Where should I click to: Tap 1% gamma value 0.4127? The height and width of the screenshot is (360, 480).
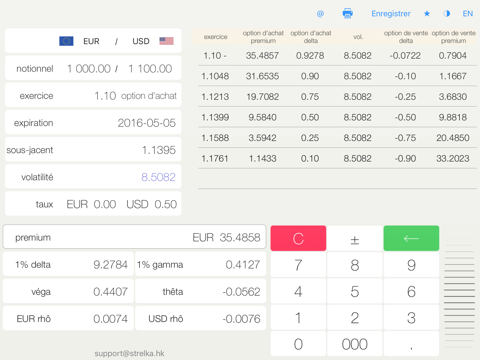click(x=243, y=265)
